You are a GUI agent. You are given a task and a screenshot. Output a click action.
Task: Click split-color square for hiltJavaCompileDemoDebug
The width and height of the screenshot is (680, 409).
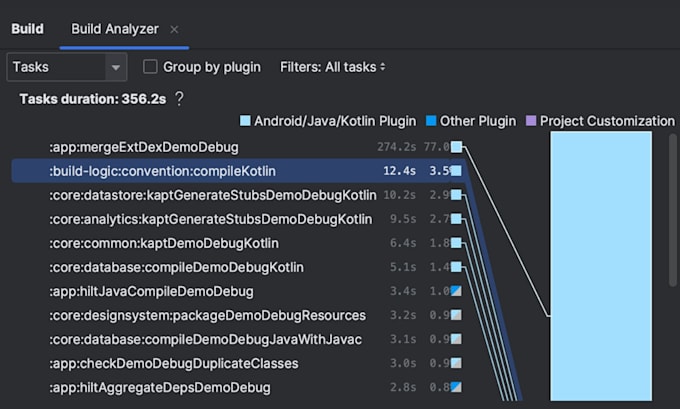pos(456,291)
